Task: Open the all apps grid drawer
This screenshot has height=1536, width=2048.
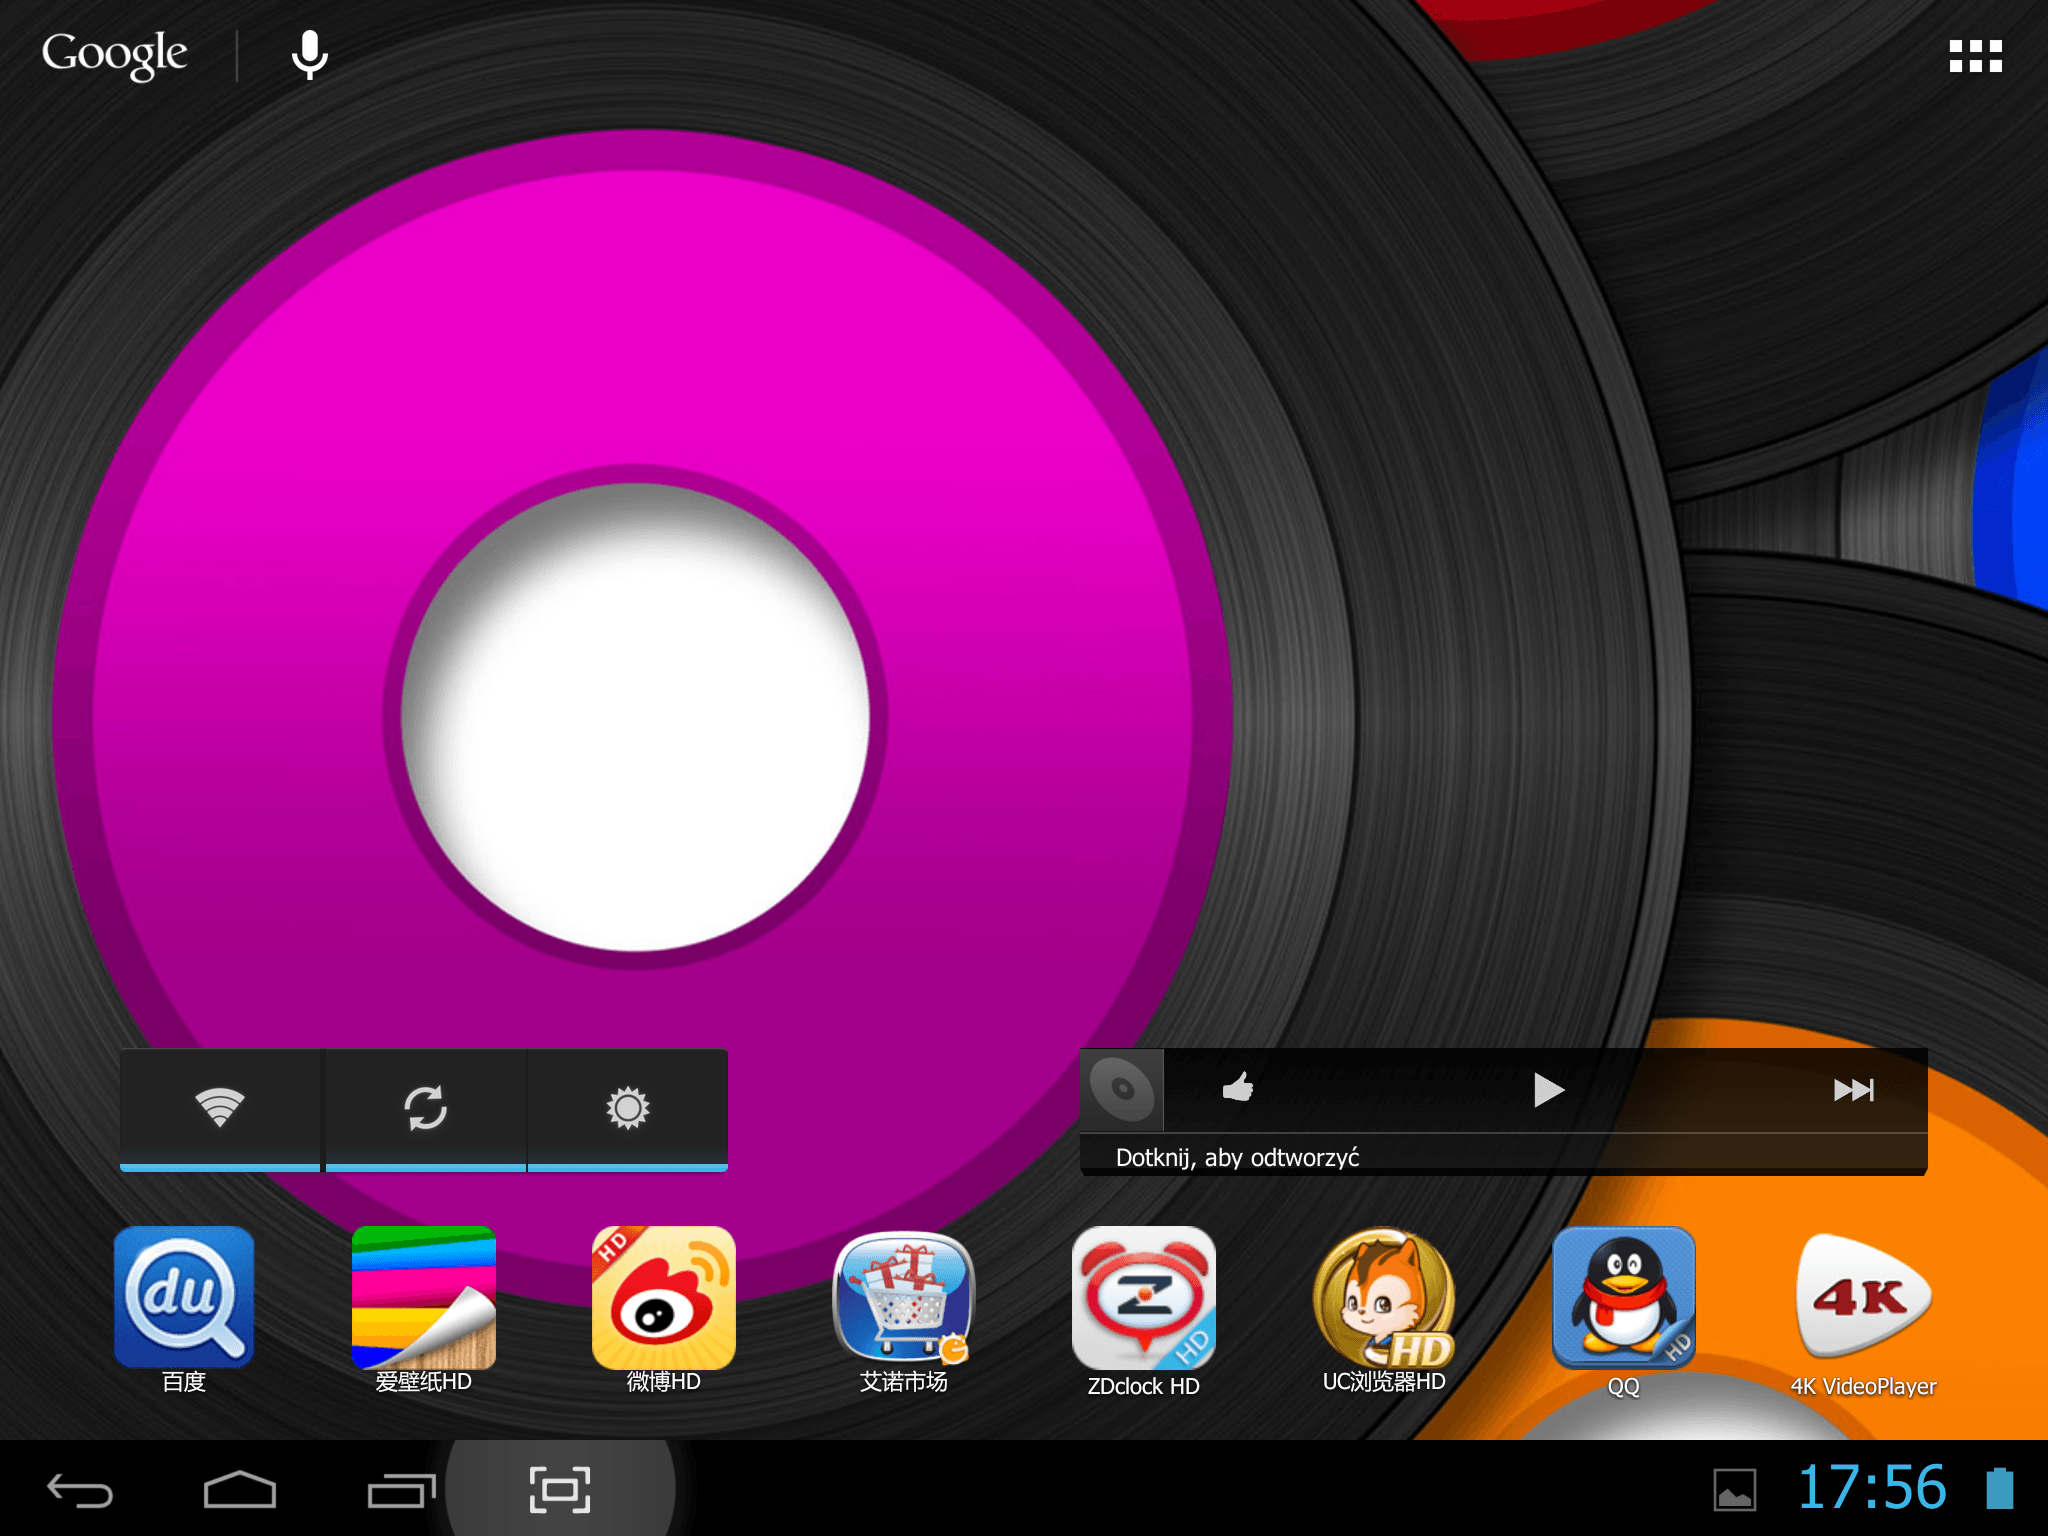Action: (x=1976, y=56)
